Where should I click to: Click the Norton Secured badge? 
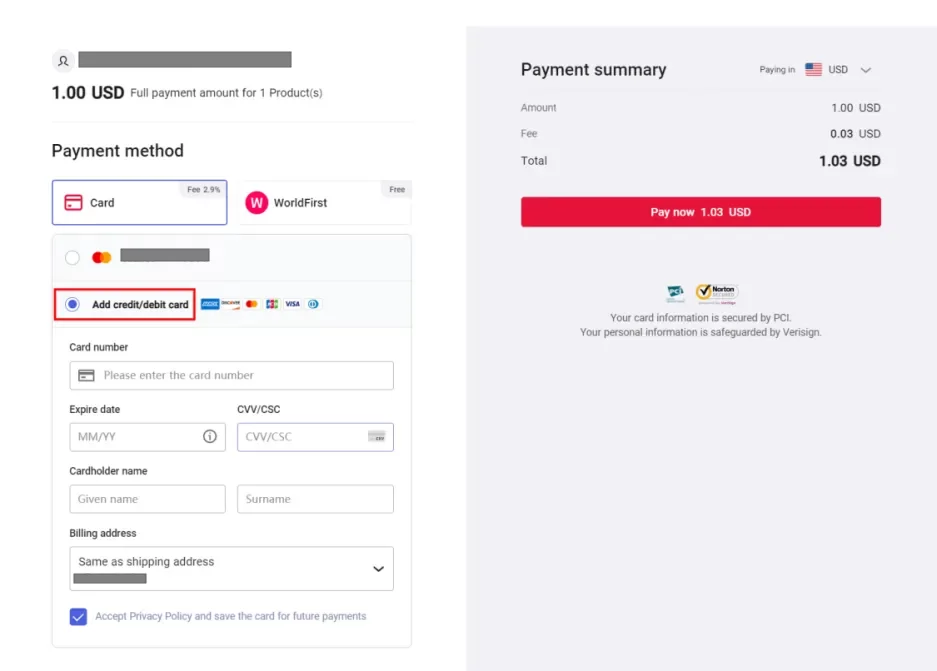point(716,293)
